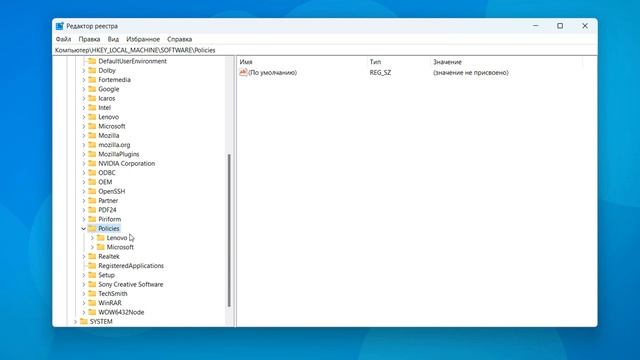Image resolution: width=640 pixels, height=360 pixels.
Task: Select the Setup key label
Action: pos(107,275)
